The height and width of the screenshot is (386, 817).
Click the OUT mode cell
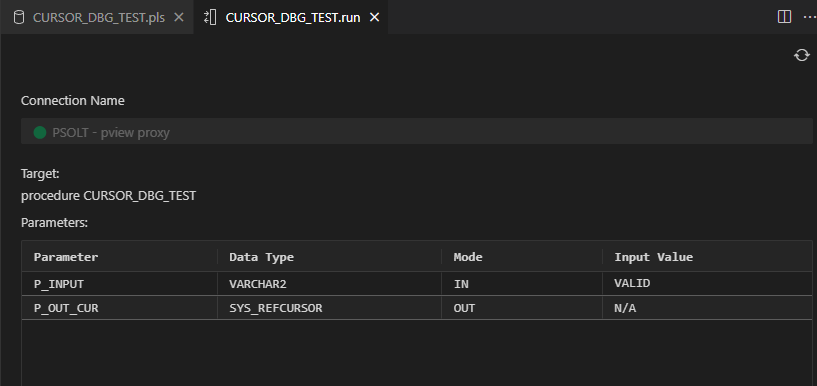click(522, 308)
